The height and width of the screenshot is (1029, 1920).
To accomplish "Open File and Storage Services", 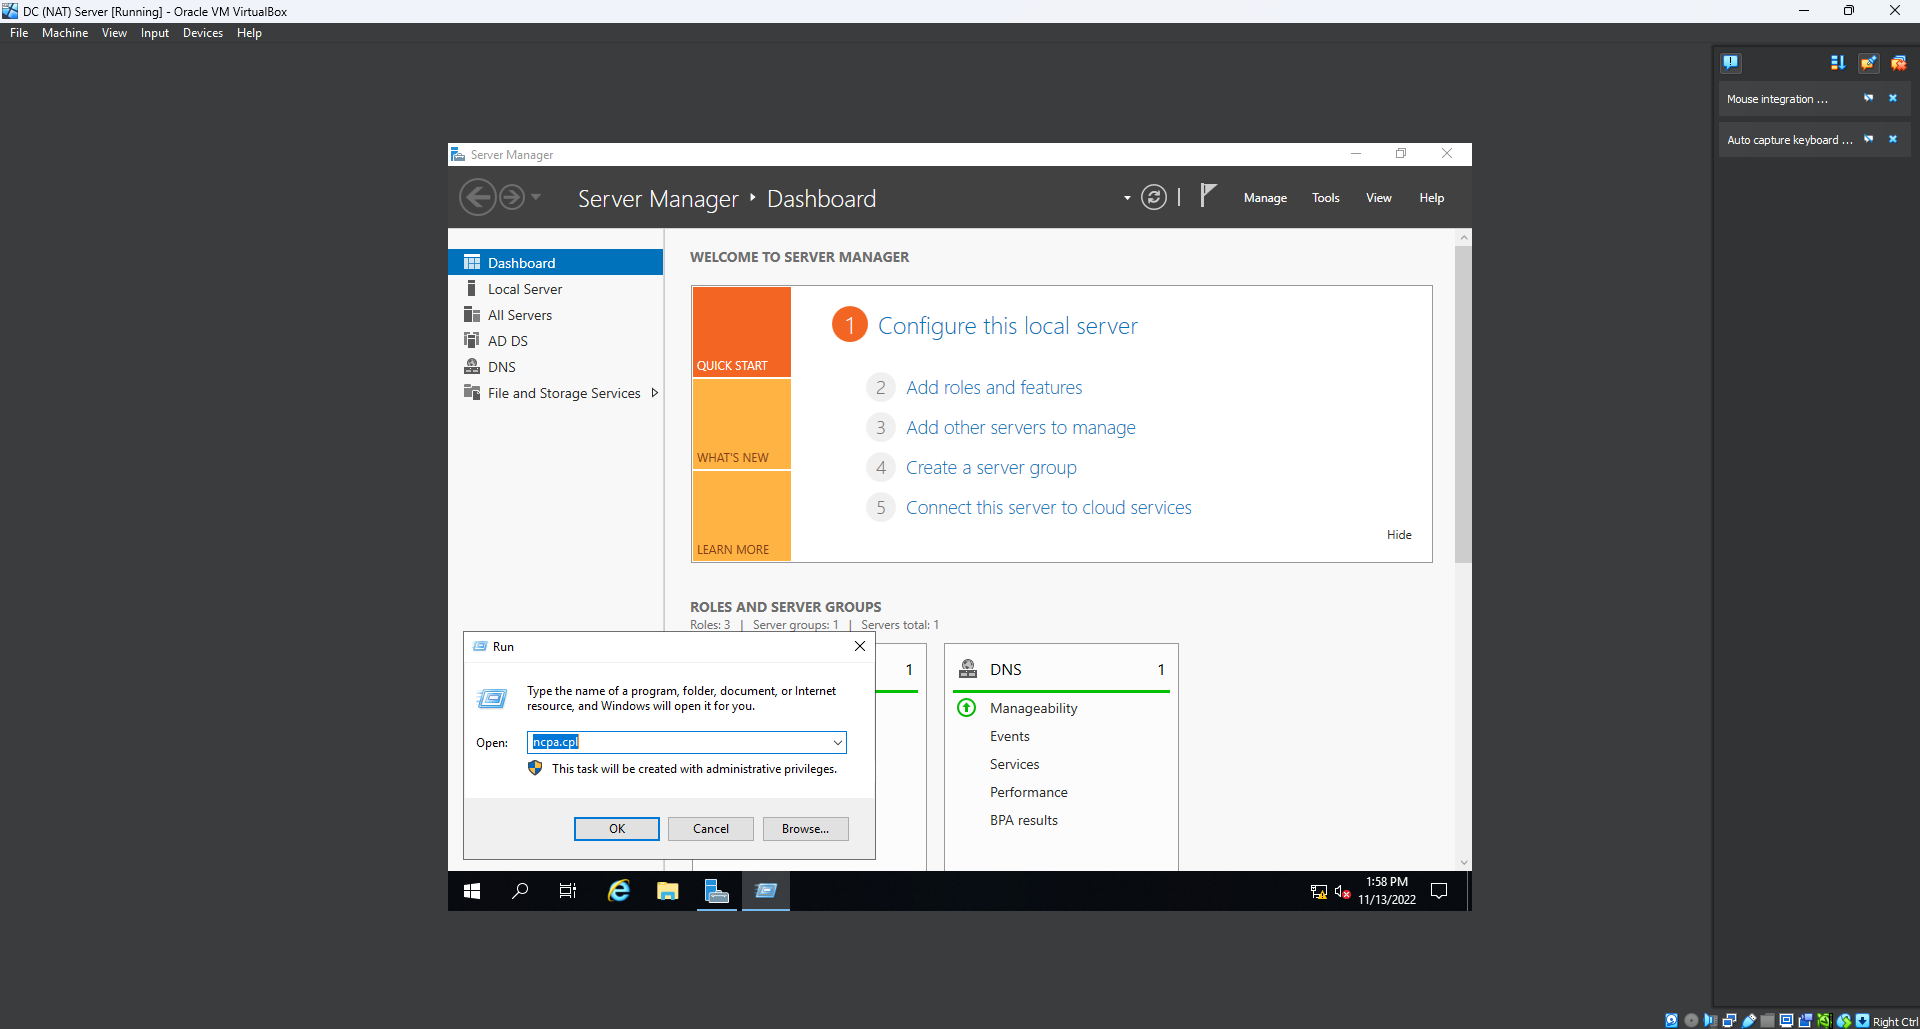I will coord(556,392).
